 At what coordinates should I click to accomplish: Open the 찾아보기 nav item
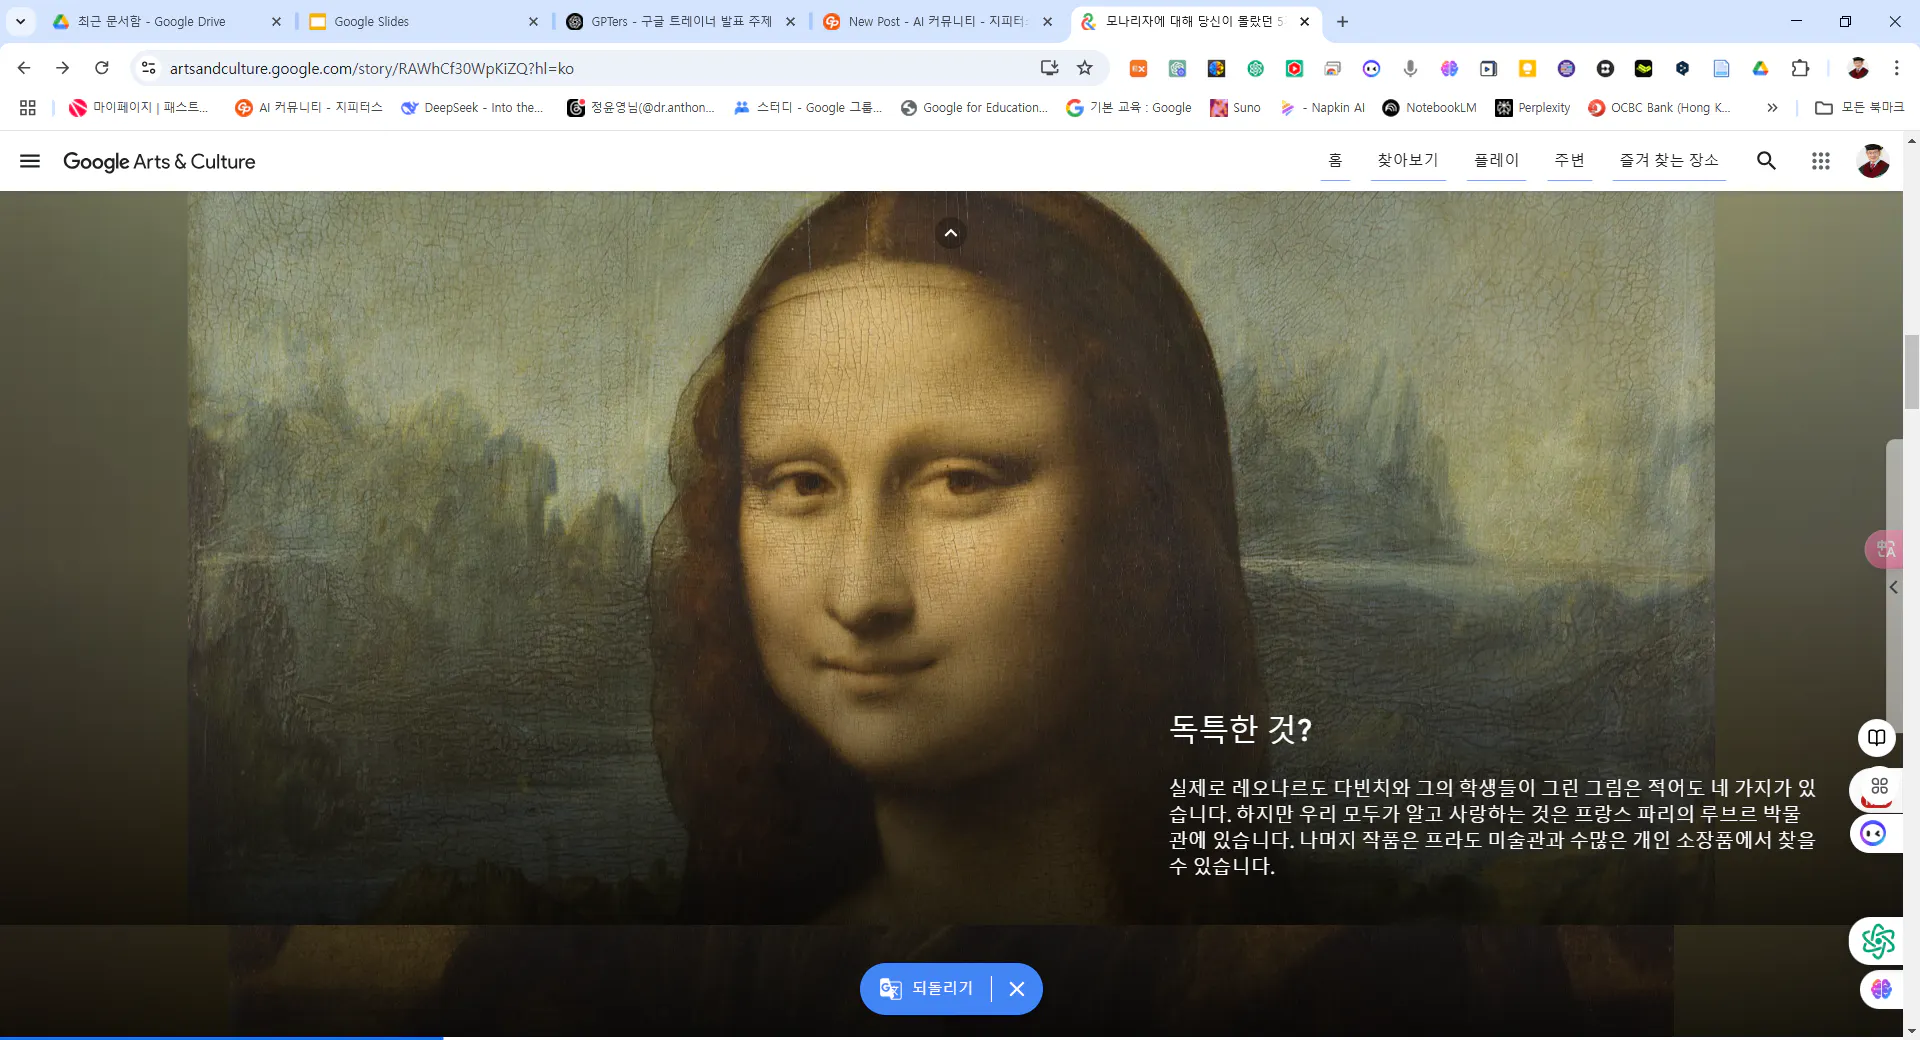coord(1407,160)
